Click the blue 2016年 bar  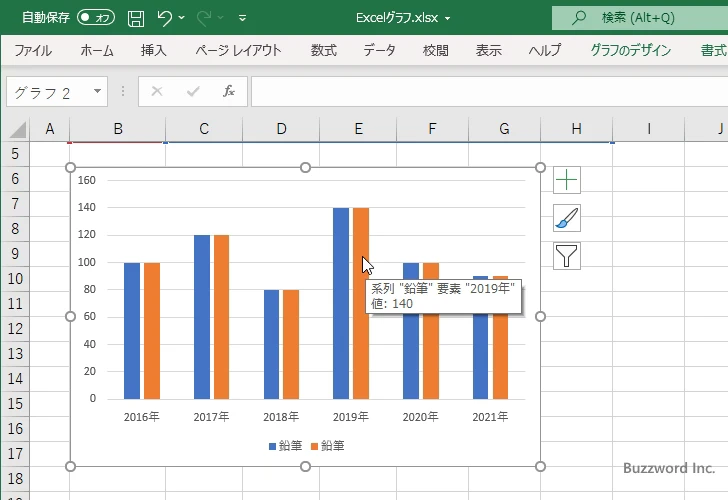click(x=132, y=331)
